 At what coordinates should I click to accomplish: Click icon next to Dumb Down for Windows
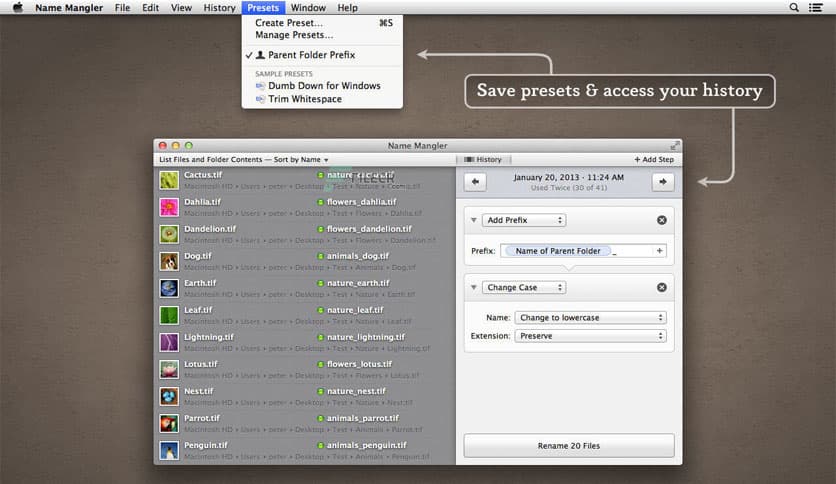click(x=260, y=86)
